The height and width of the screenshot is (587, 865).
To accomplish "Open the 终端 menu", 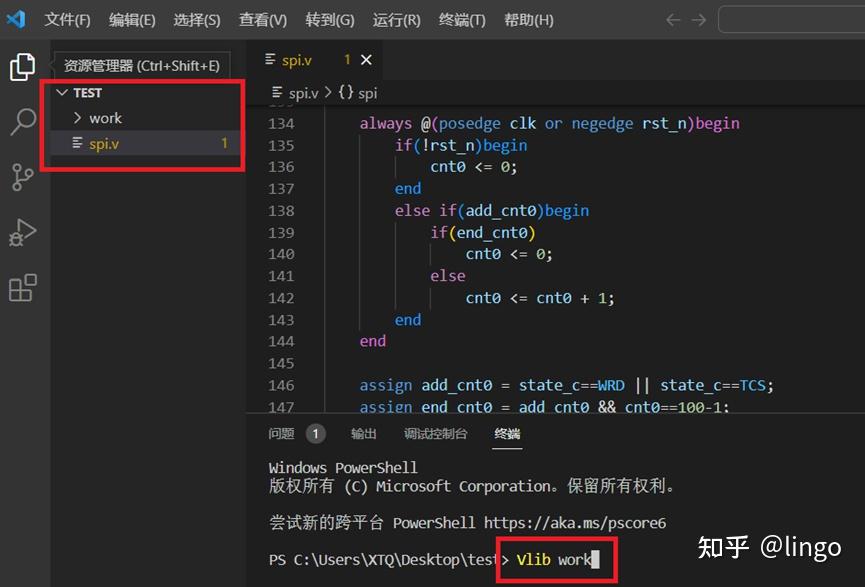I will (x=461, y=18).
